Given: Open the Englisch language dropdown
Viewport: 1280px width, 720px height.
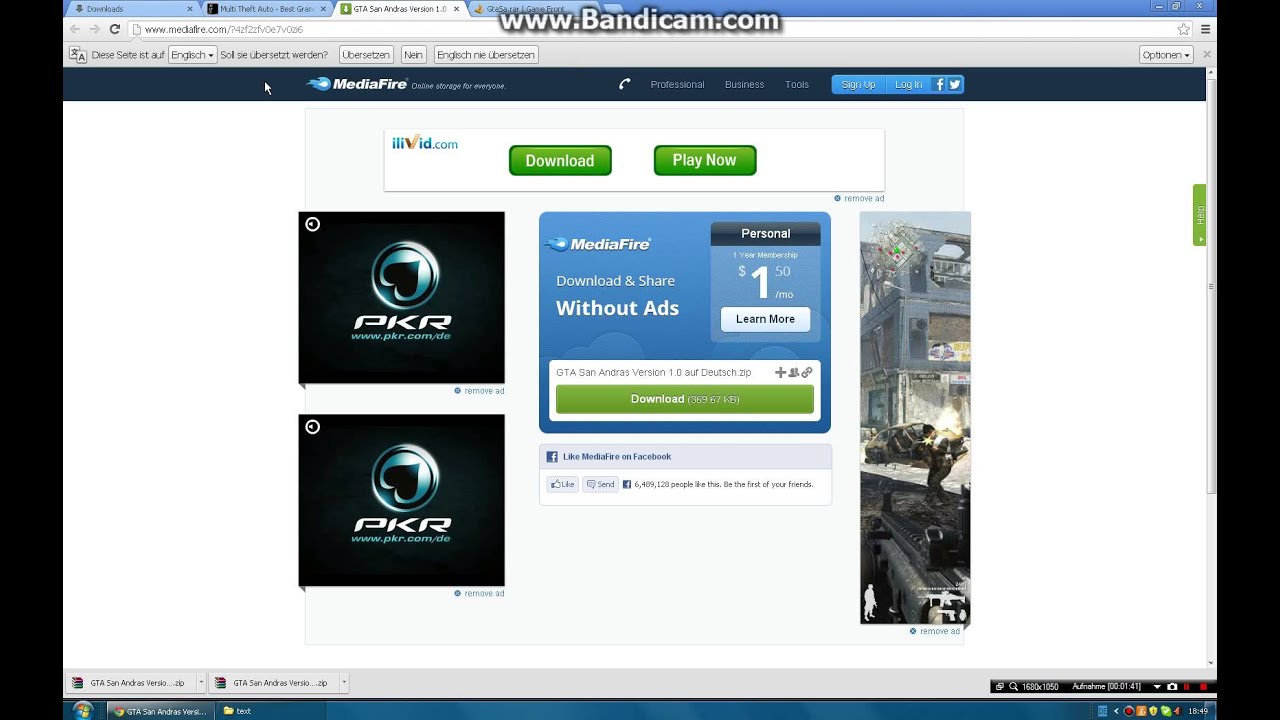Looking at the screenshot, I should pos(192,55).
